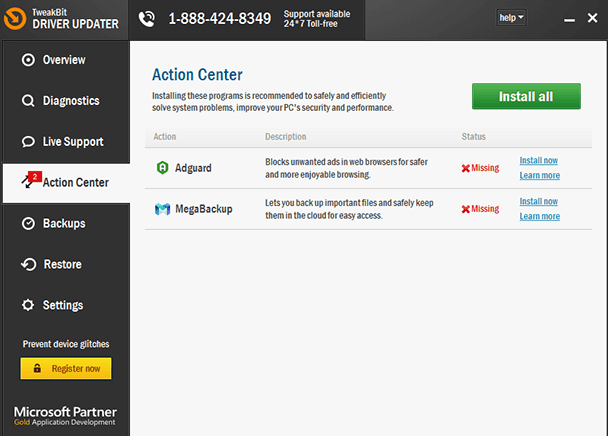
Task: Install all recommended programs
Action: click(x=526, y=96)
